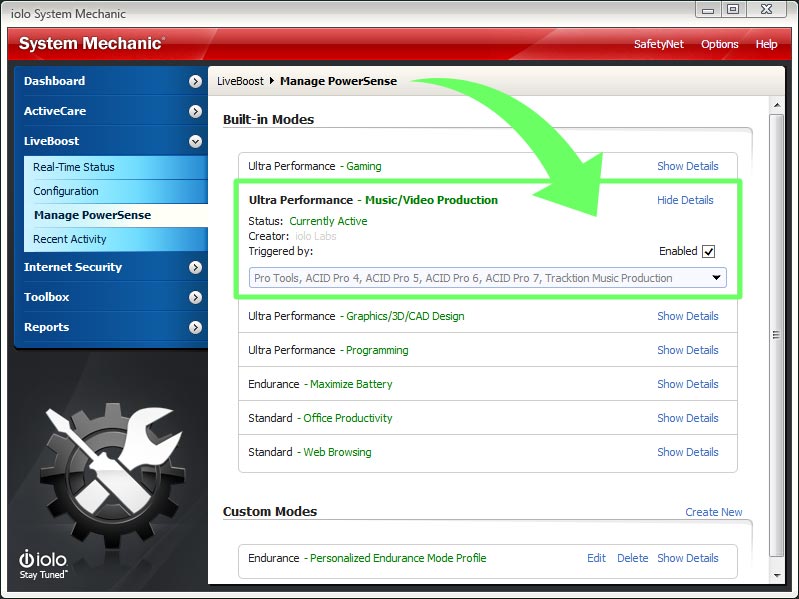Show Details for Gaming mode
Image resolution: width=799 pixels, height=599 pixels.
click(x=687, y=166)
